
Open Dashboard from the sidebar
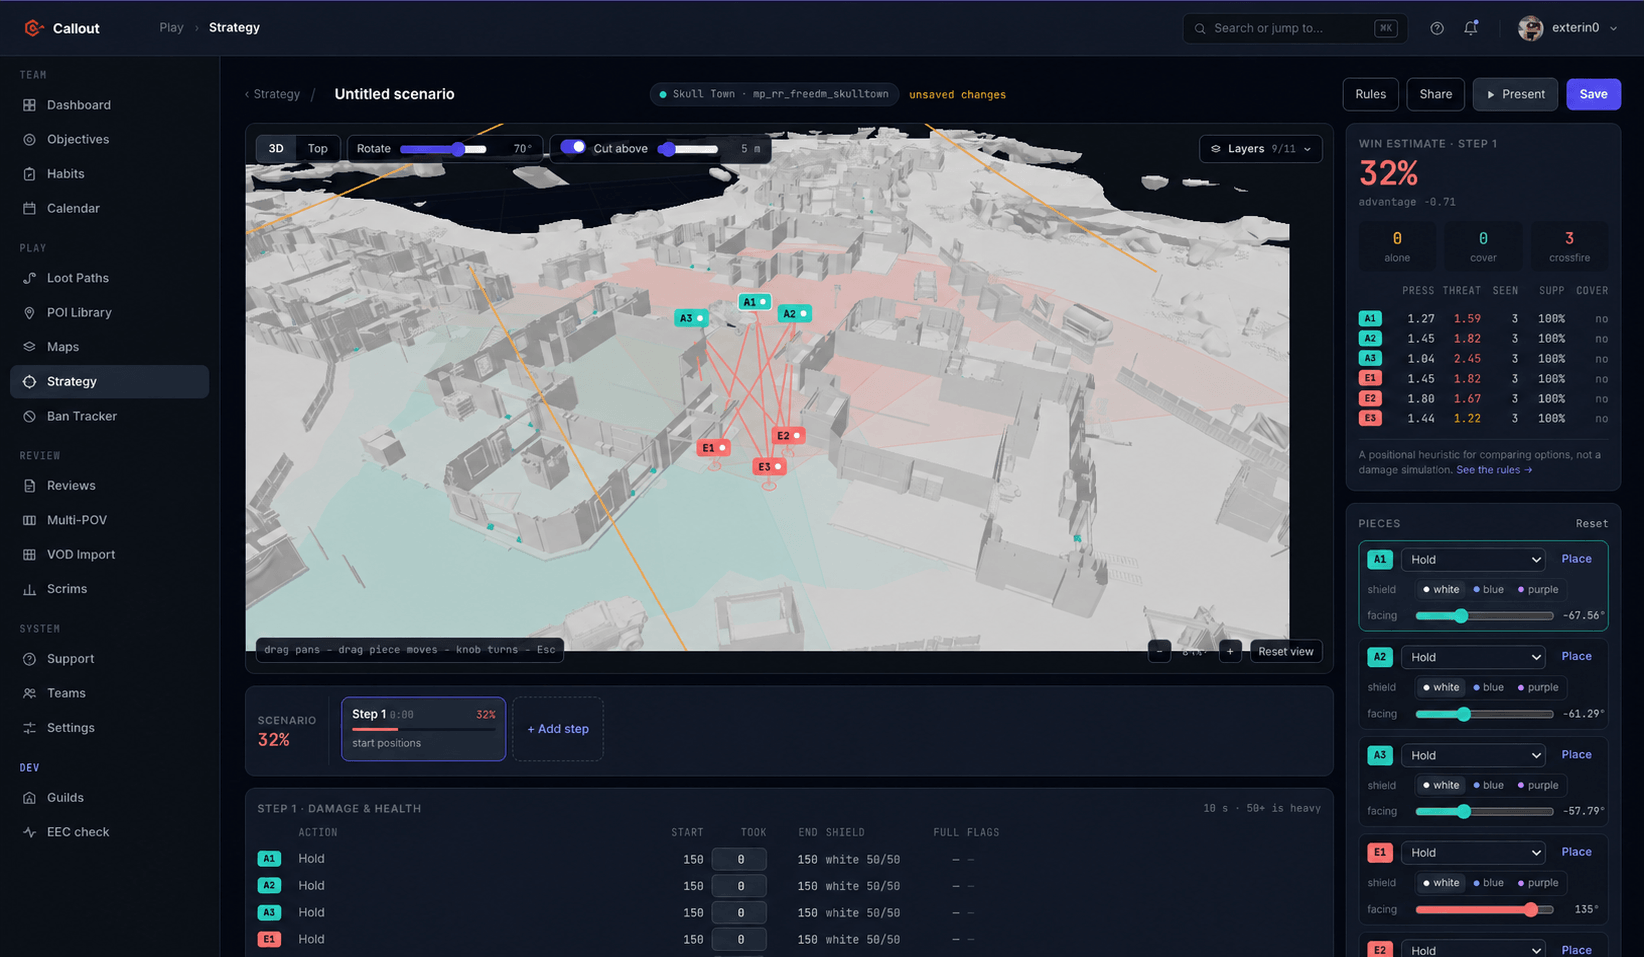click(x=109, y=105)
